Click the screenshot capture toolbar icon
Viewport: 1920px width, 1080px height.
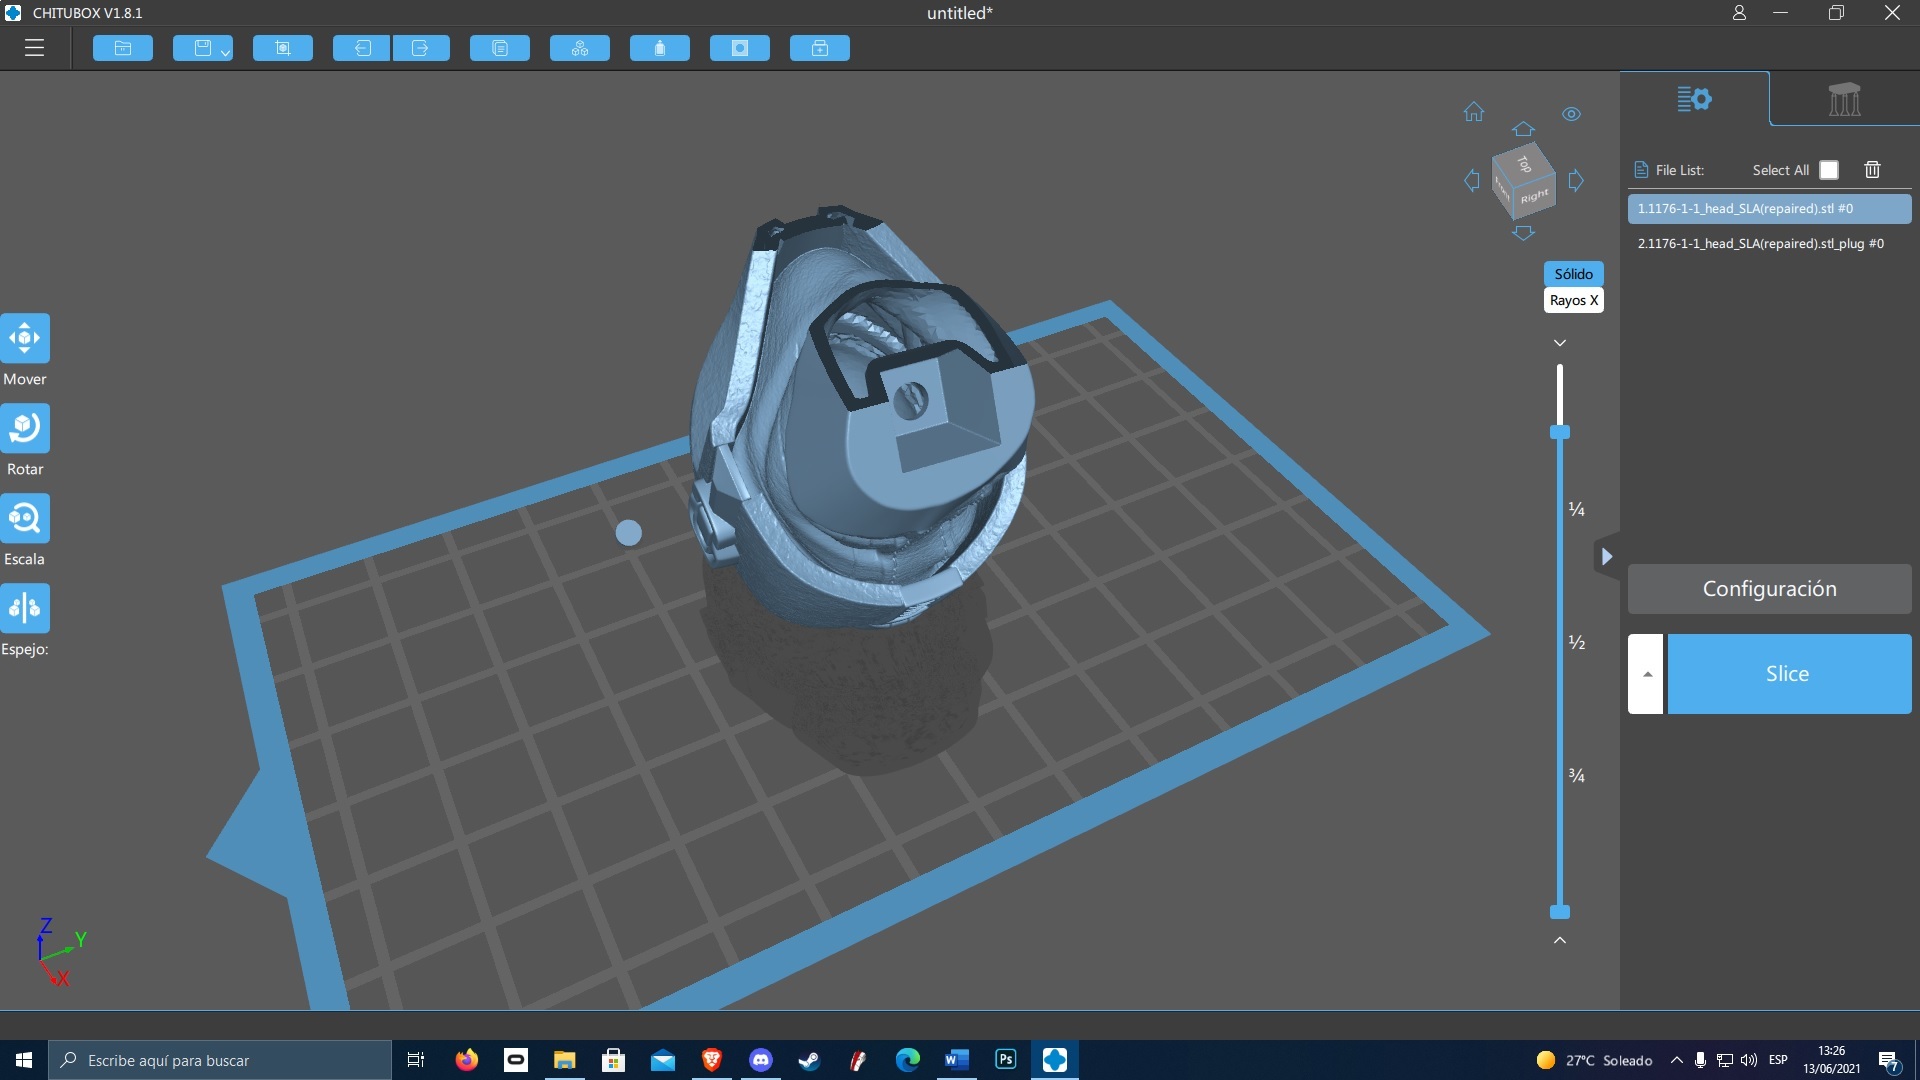[283, 48]
